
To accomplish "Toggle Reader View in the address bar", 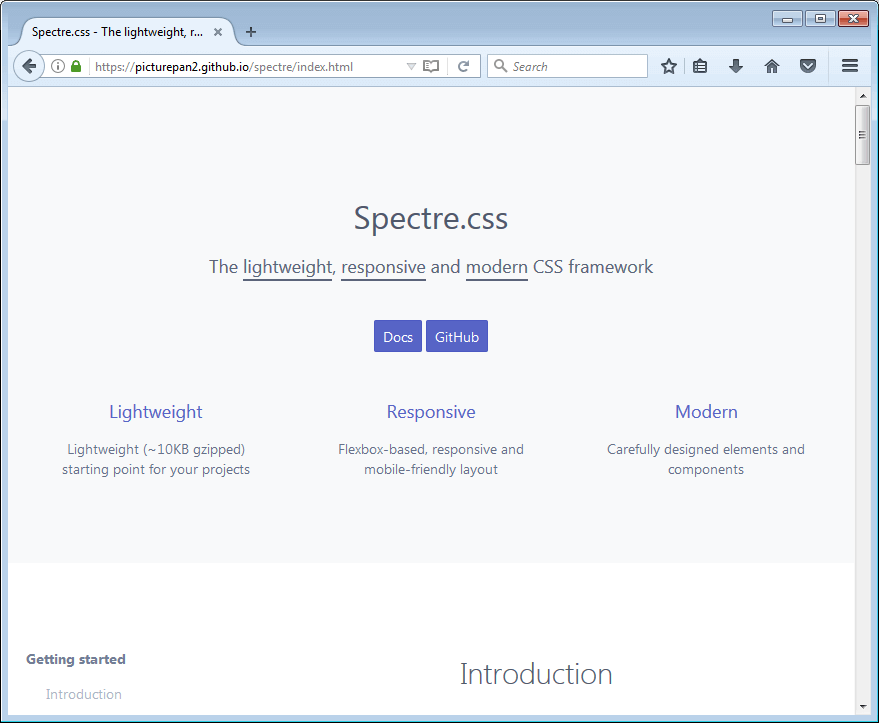I will (431, 66).
